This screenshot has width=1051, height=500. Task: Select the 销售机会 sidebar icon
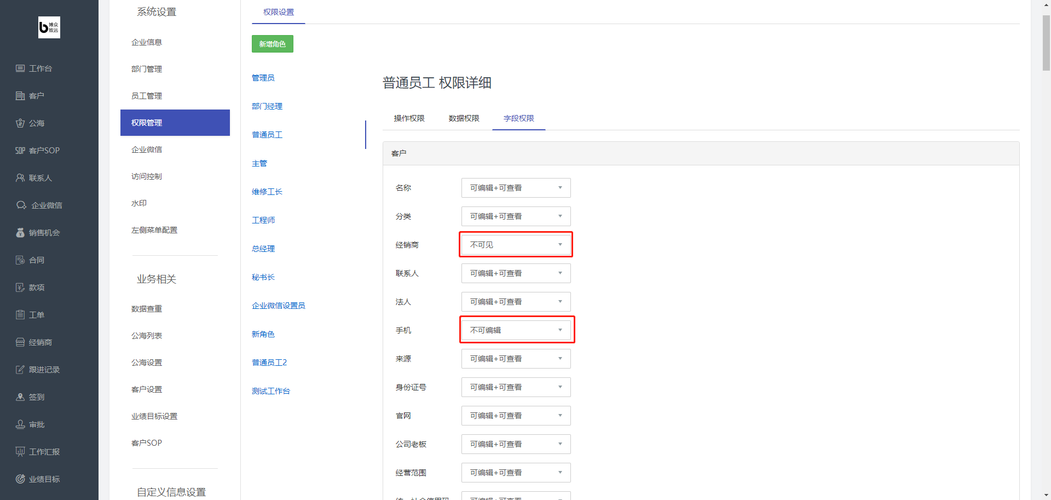[x=20, y=233]
